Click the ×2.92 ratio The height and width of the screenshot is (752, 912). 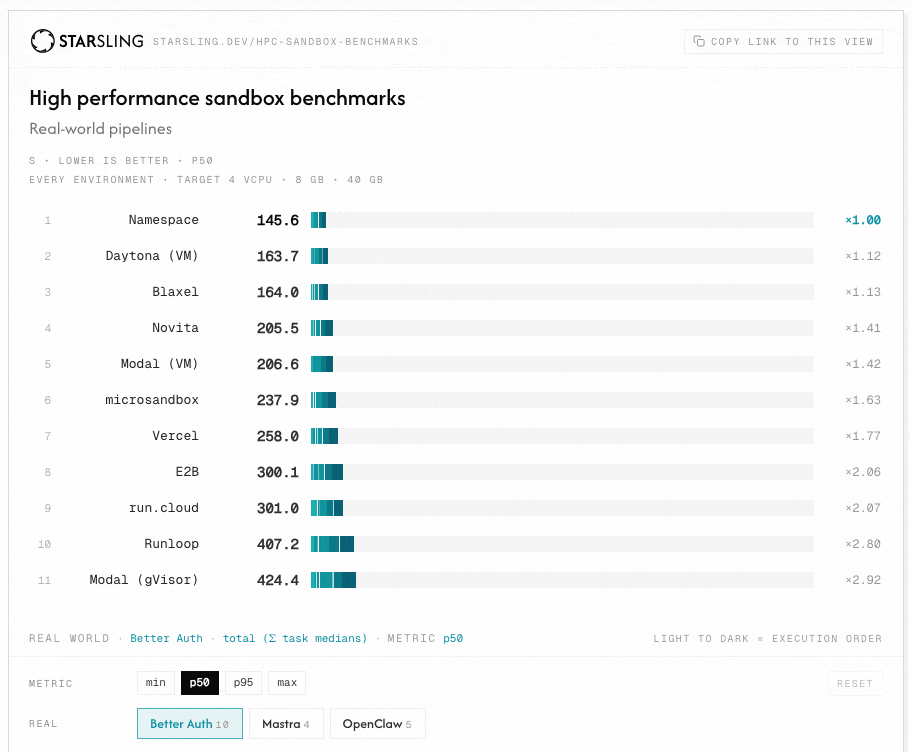pyautogui.click(x=863, y=580)
